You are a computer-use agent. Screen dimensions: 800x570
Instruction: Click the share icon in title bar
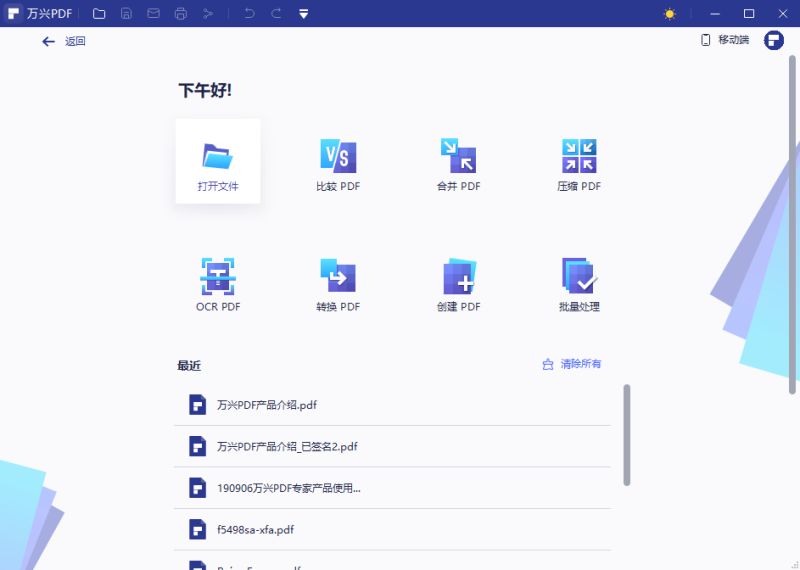208,14
